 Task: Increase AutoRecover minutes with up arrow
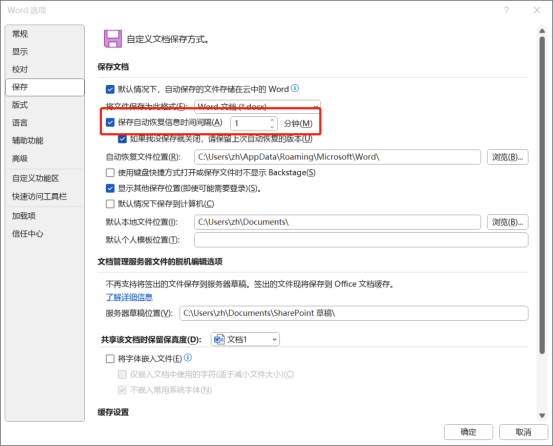click(272, 120)
